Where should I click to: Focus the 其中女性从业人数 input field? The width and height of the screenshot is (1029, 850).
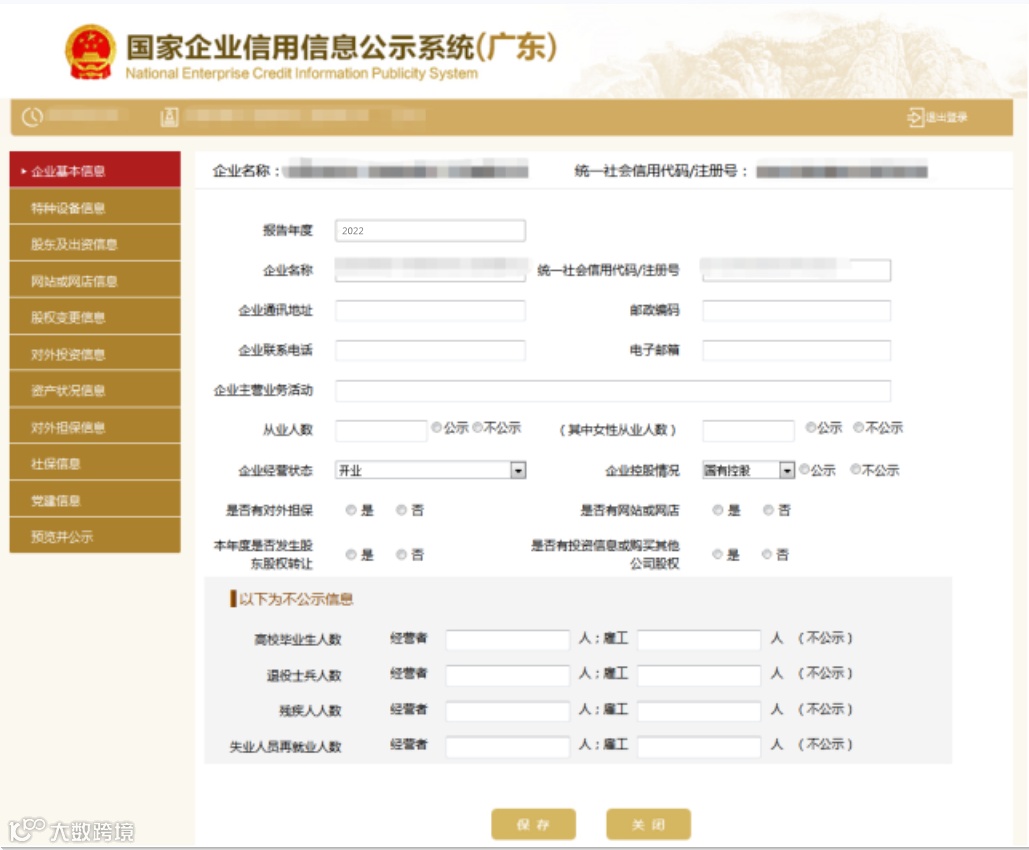pos(748,431)
